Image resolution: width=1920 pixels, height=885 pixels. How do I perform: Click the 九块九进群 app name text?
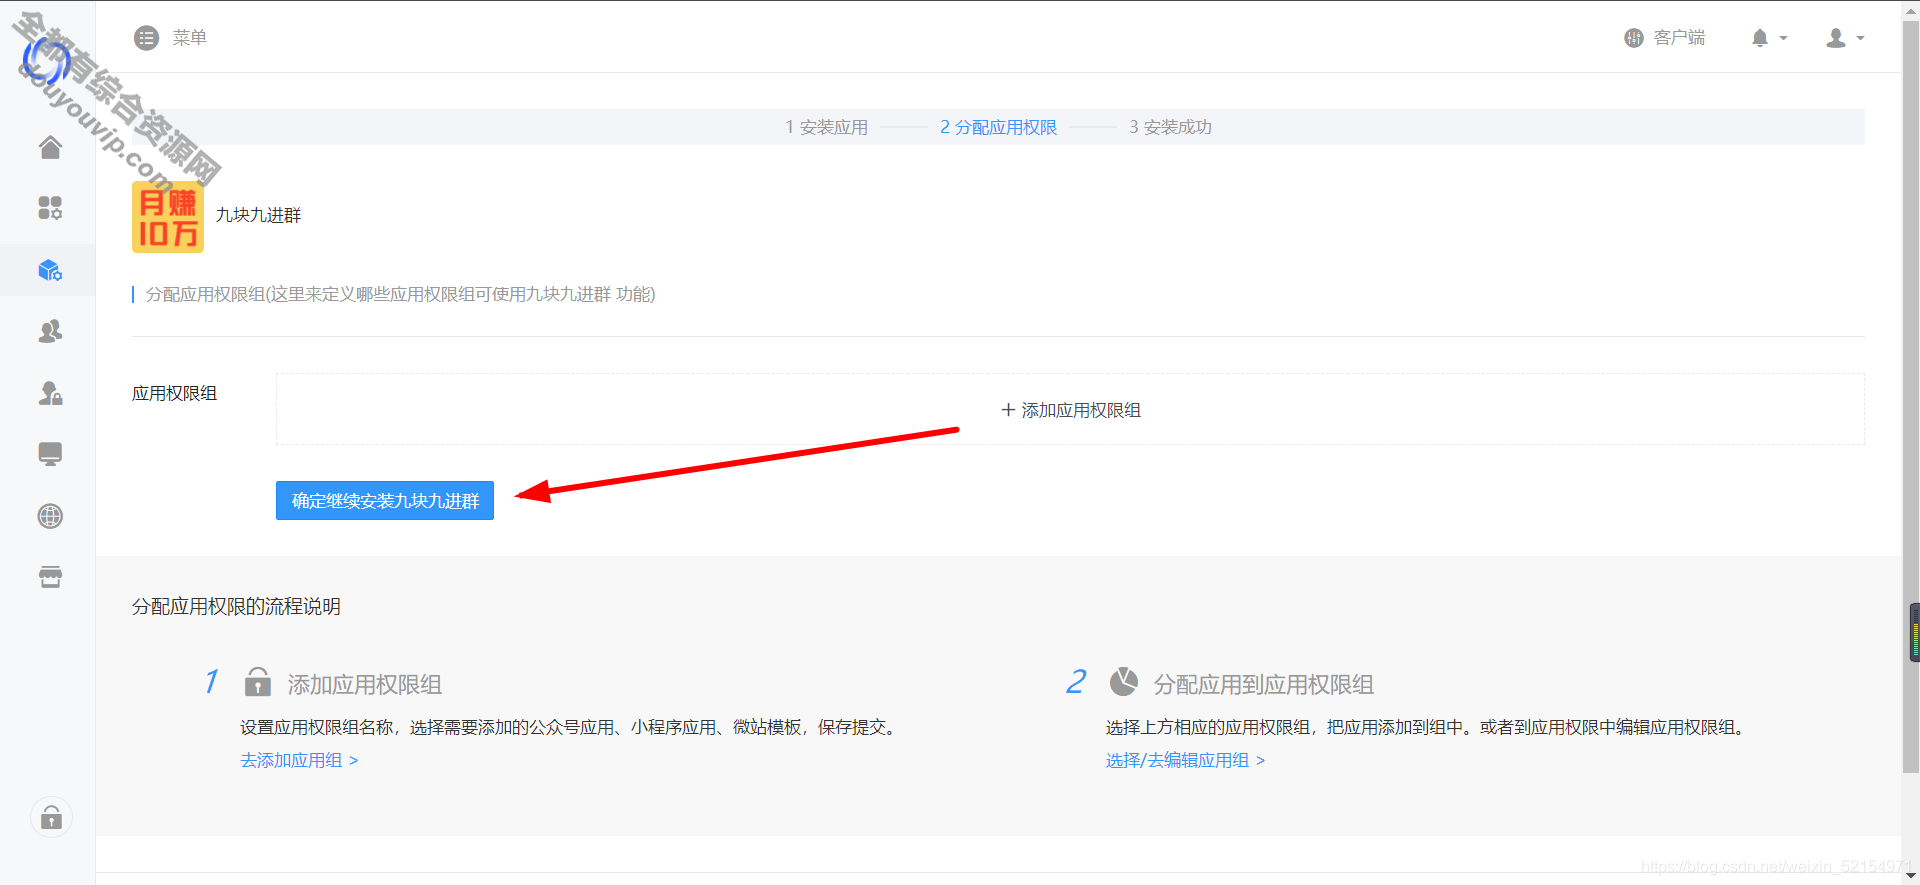258,215
